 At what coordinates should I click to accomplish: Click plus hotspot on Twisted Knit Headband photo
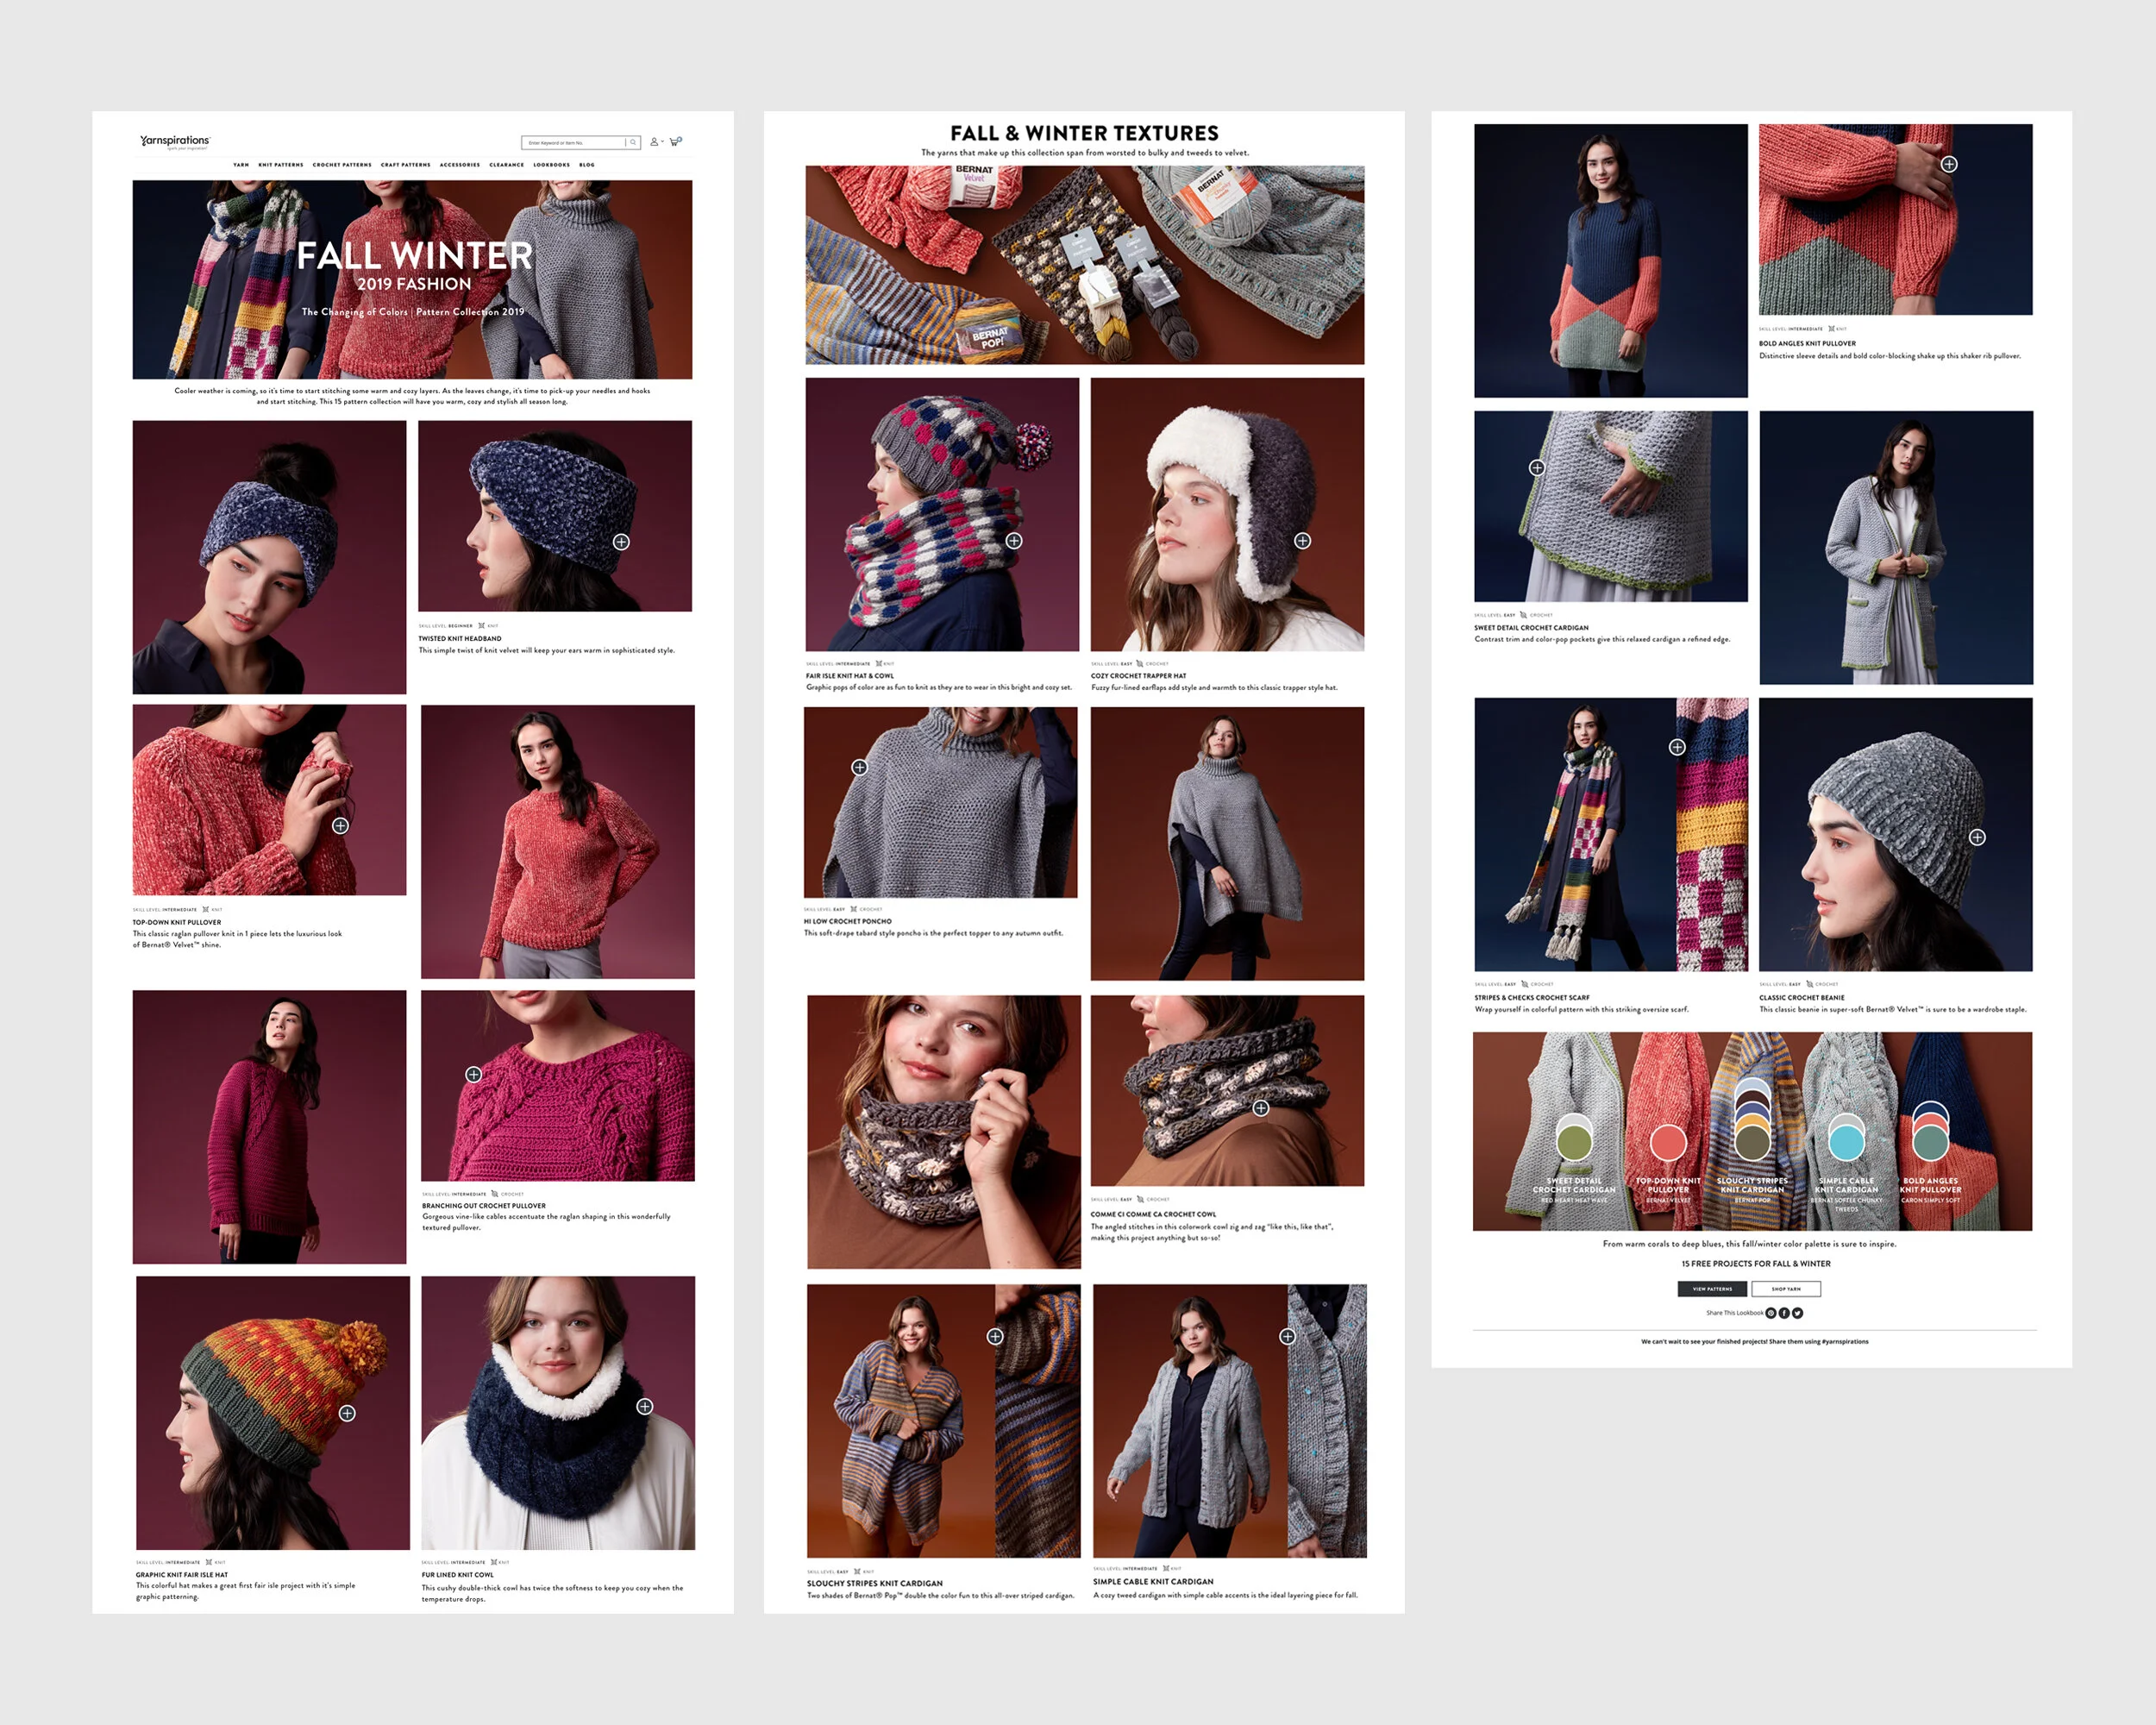click(x=621, y=542)
